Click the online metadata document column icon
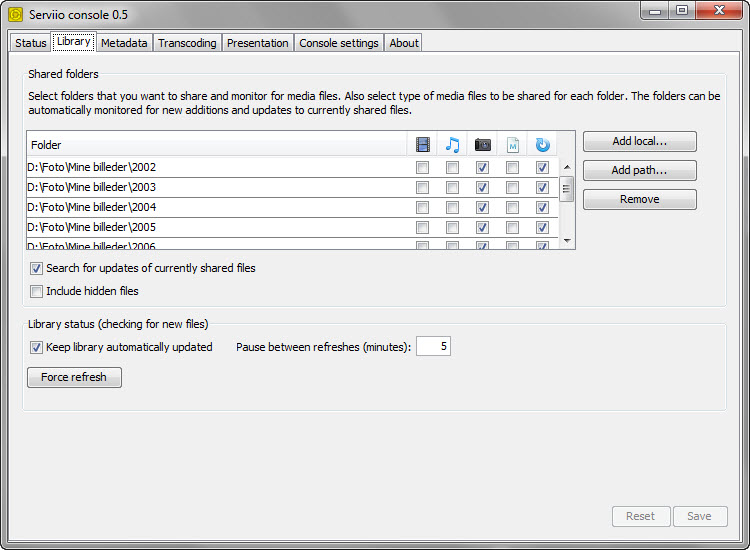 tap(512, 145)
